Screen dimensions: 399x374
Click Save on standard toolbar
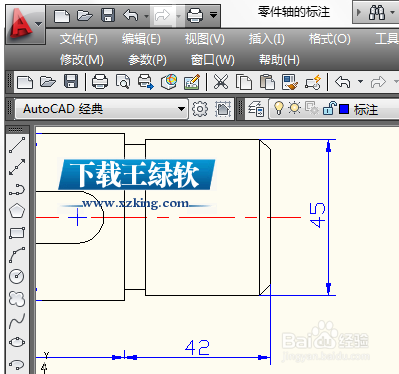(x=71, y=82)
